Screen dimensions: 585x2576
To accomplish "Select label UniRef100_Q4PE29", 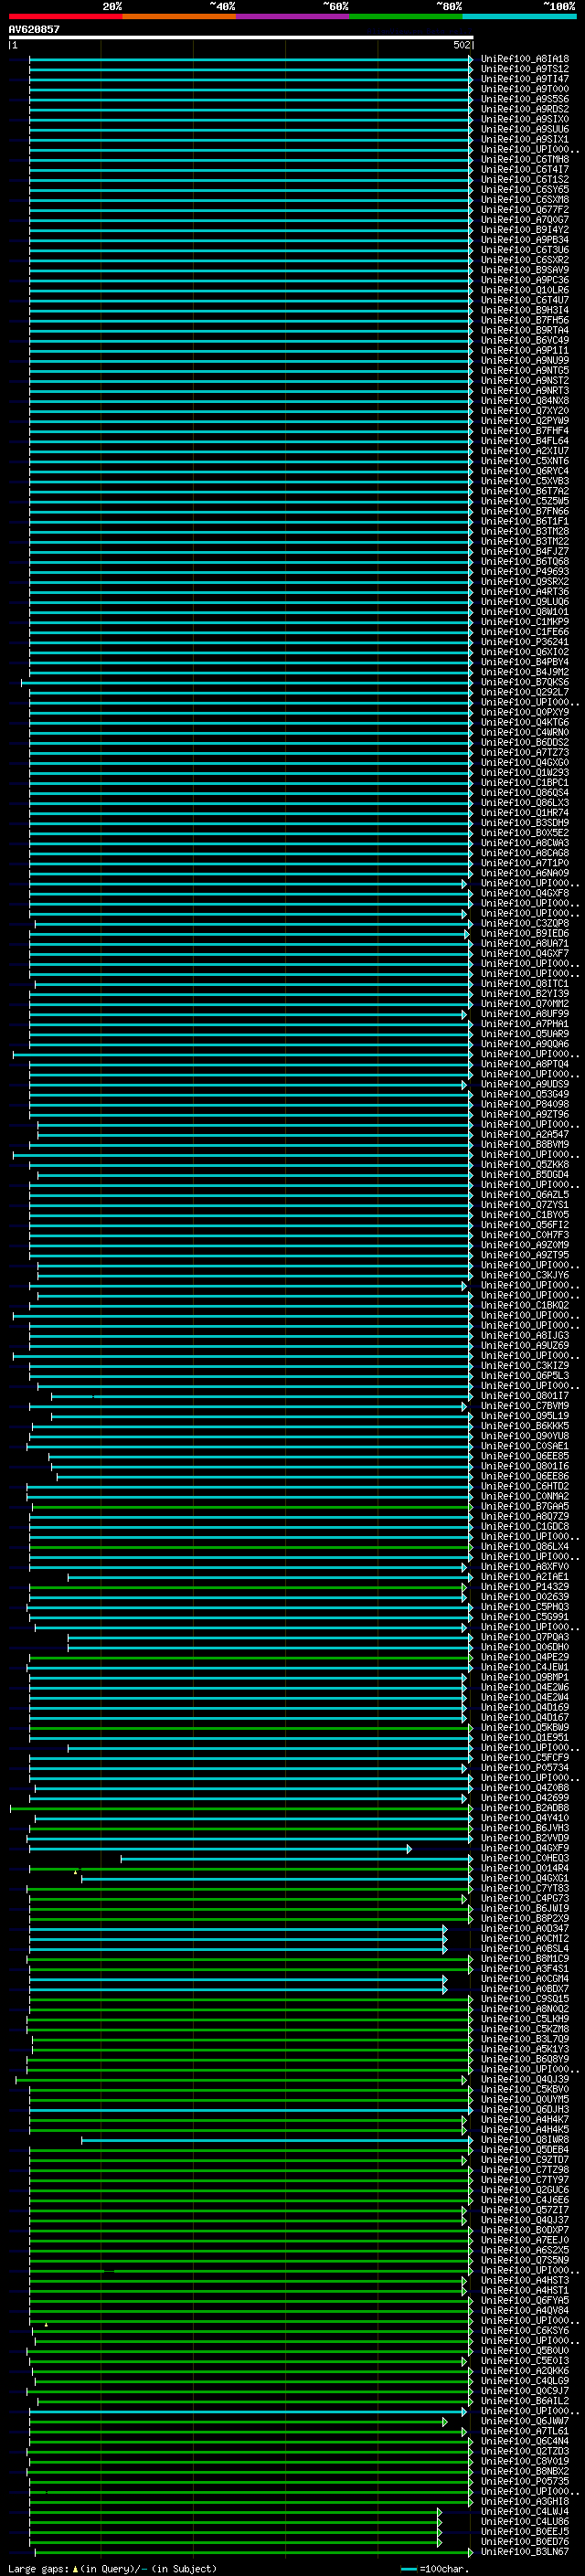I will click(525, 1657).
